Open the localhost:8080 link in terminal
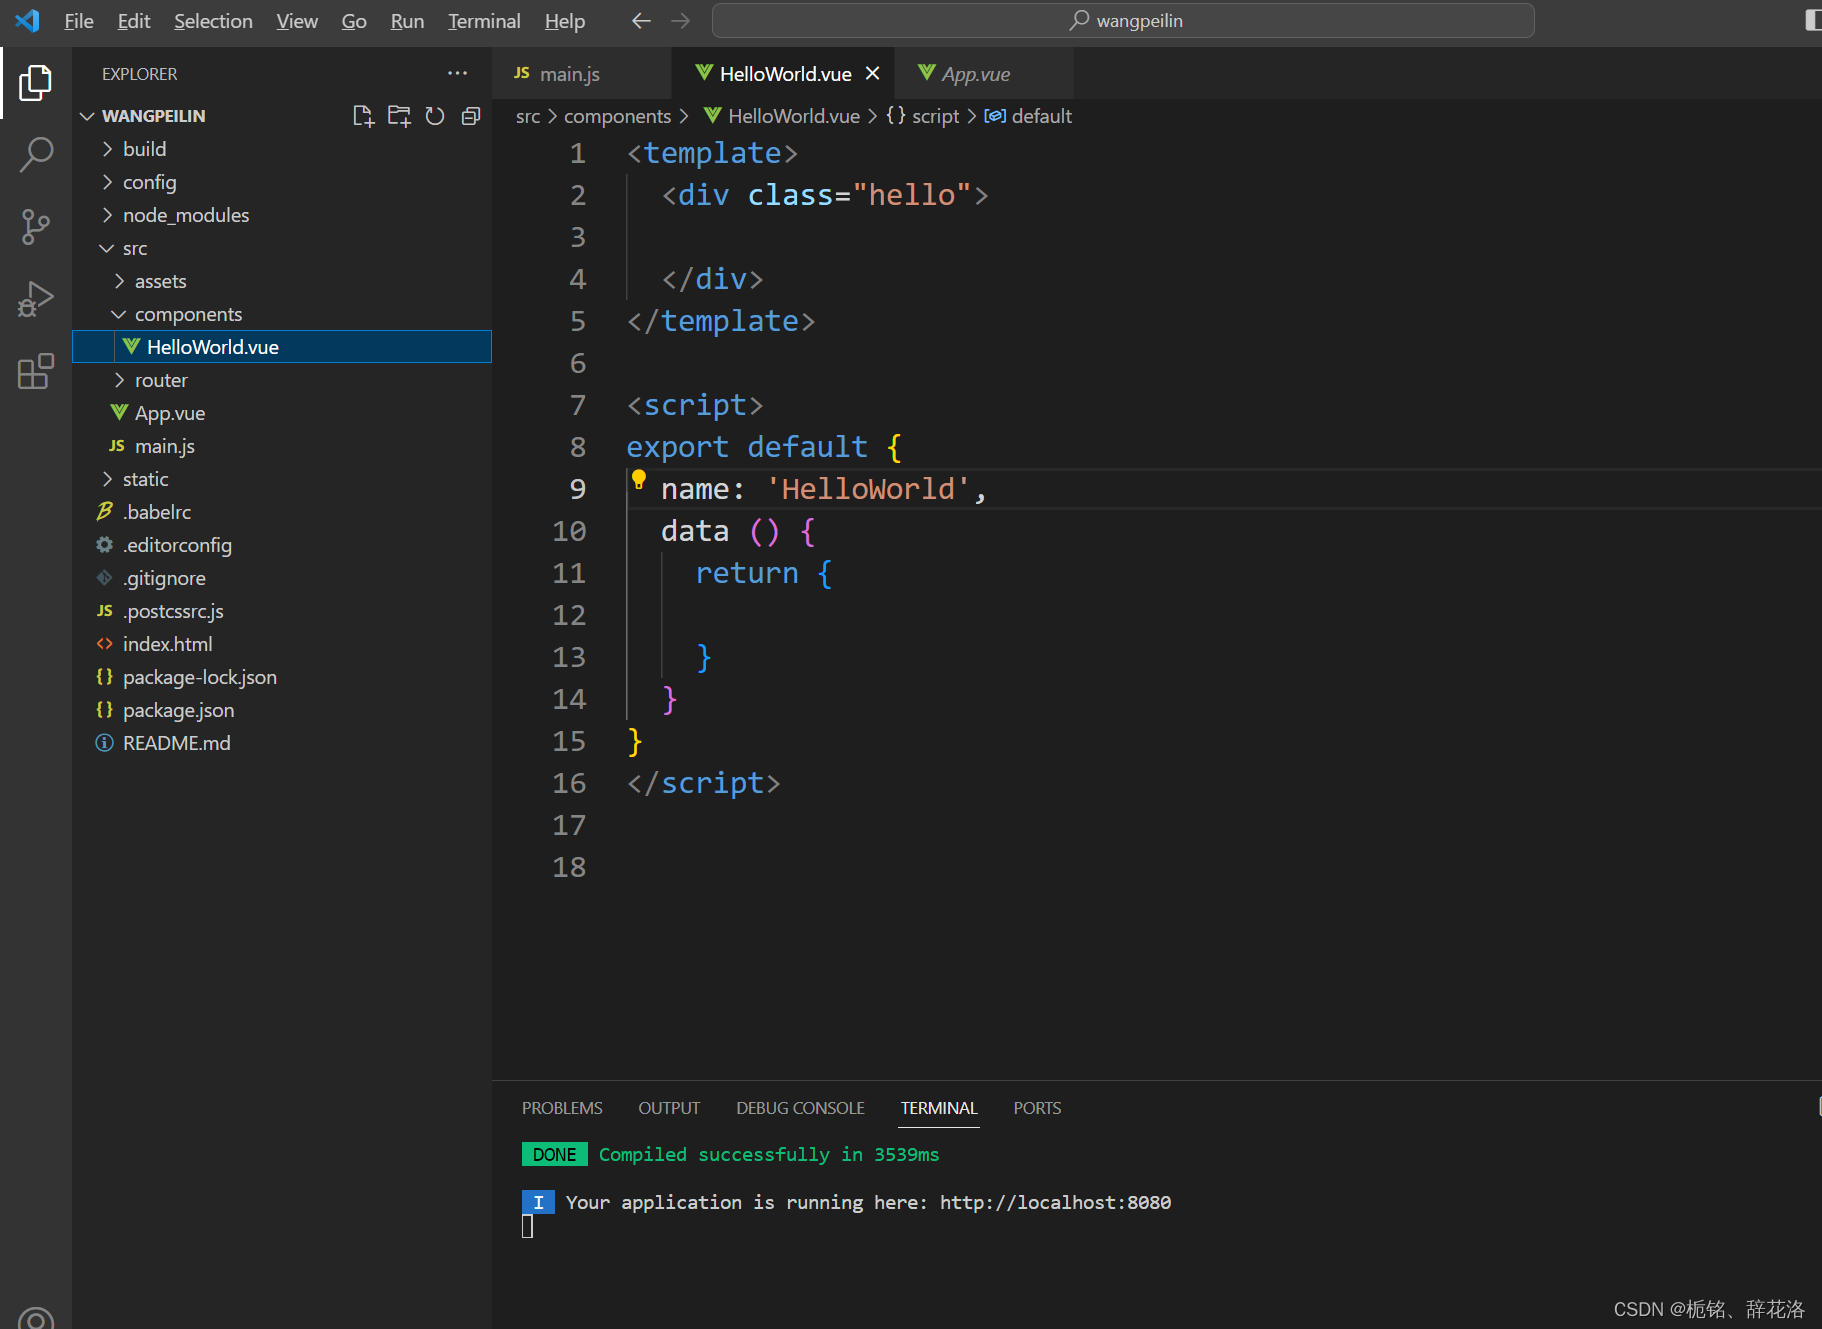This screenshot has width=1822, height=1329. [1055, 1202]
